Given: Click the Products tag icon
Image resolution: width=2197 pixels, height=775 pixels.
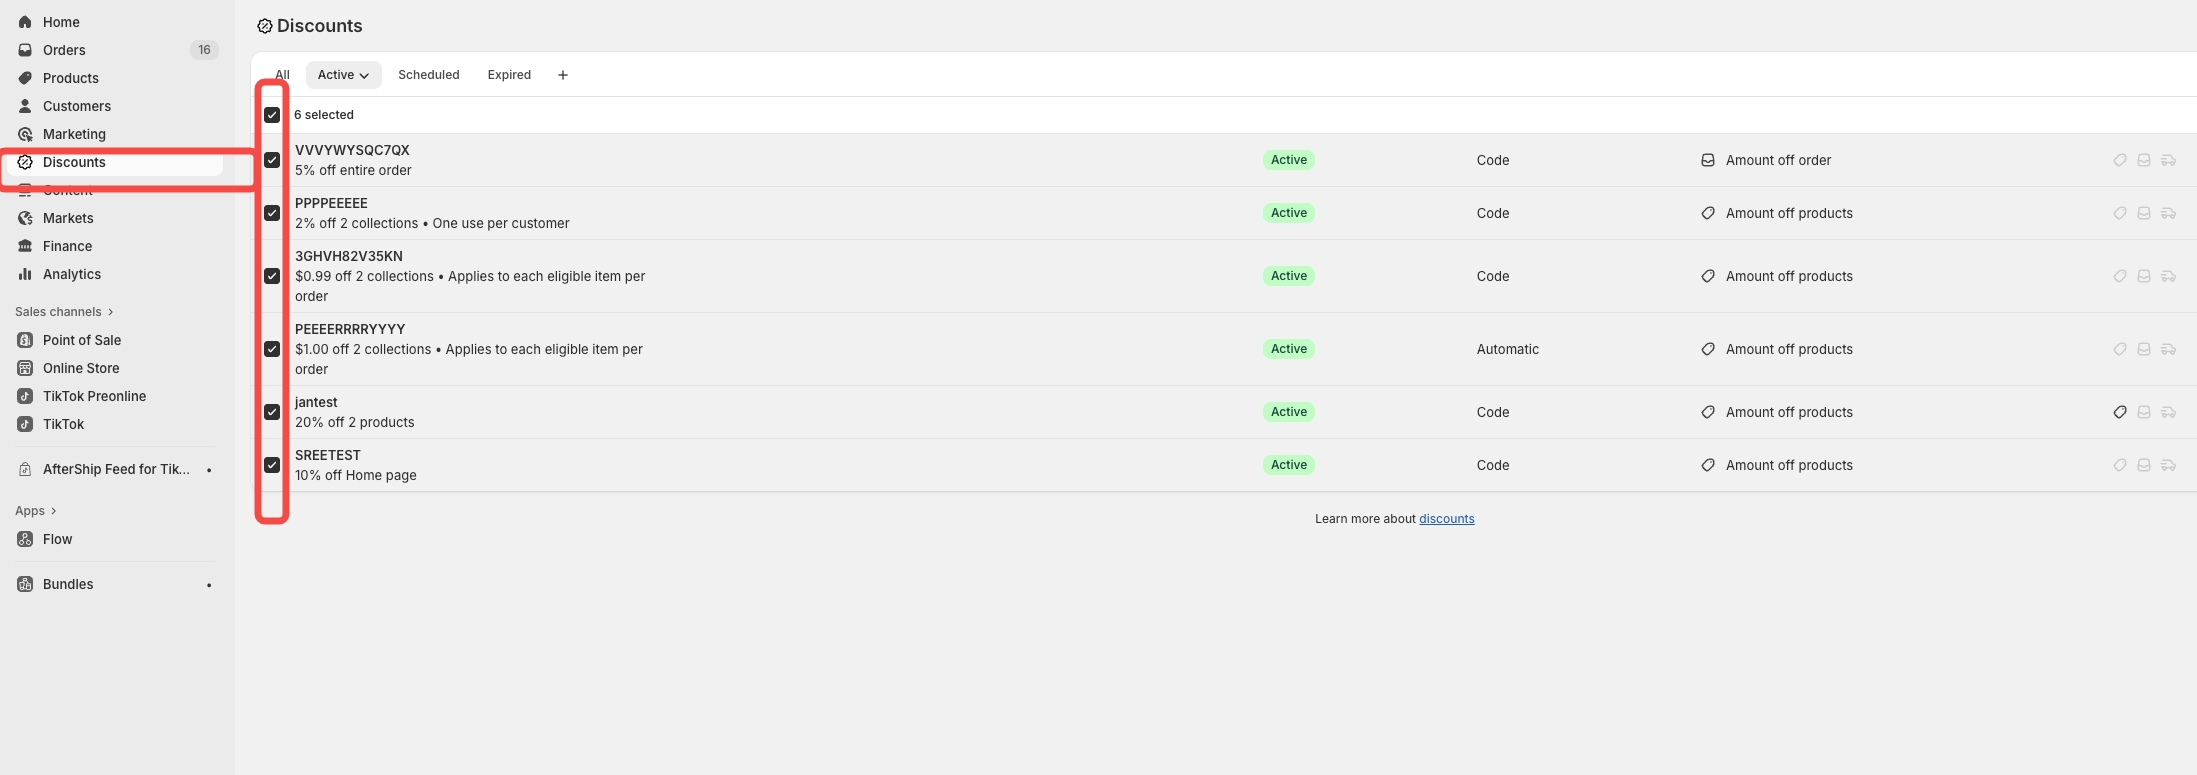Looking at the screenshot, I should [x=25, y=78].
